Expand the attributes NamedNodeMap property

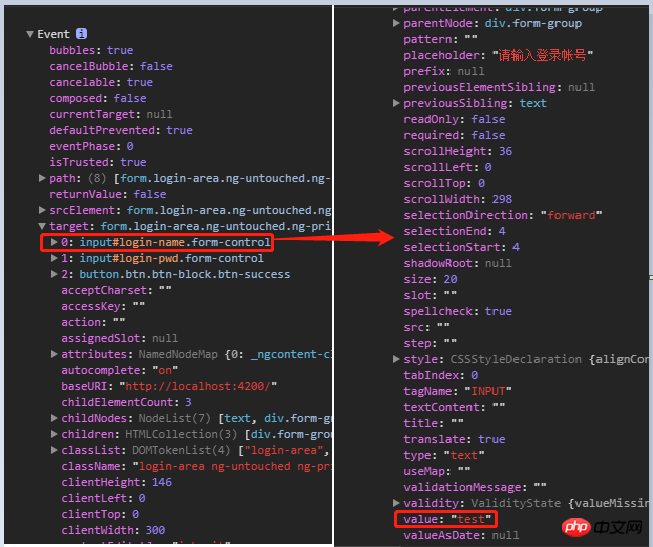tap(54, 354)
